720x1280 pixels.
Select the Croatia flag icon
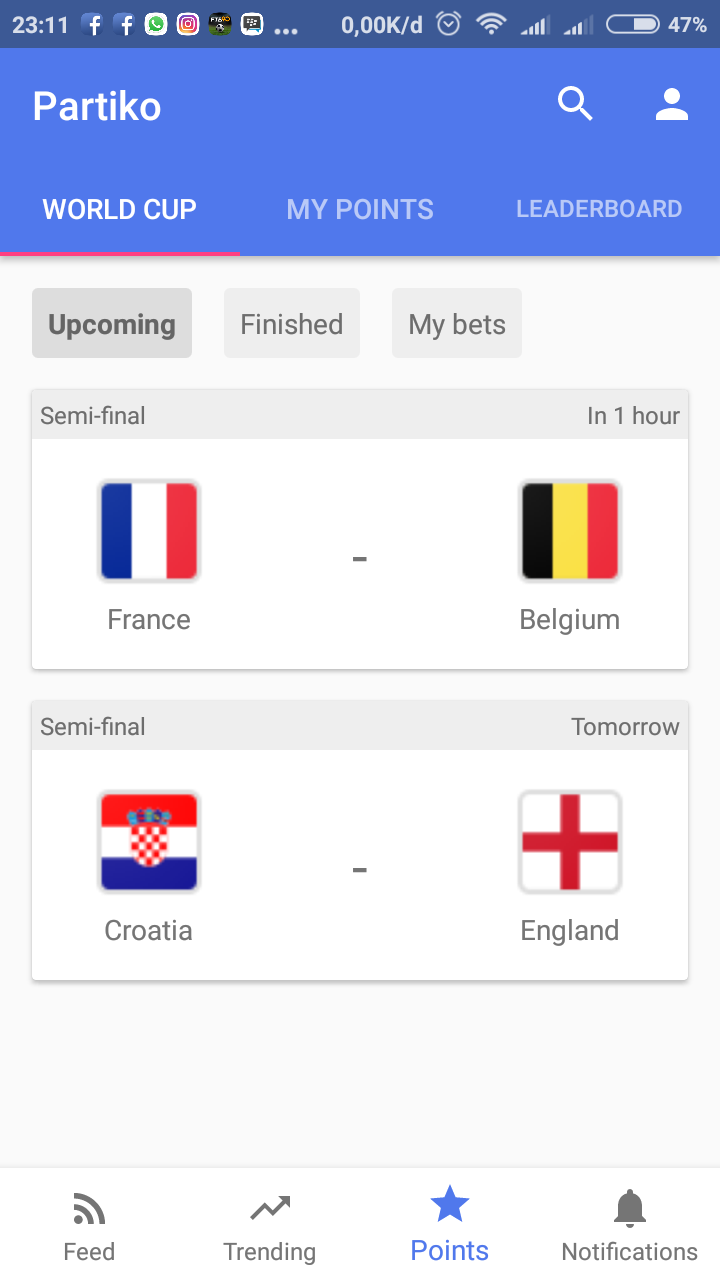click(x=149, y=842)
